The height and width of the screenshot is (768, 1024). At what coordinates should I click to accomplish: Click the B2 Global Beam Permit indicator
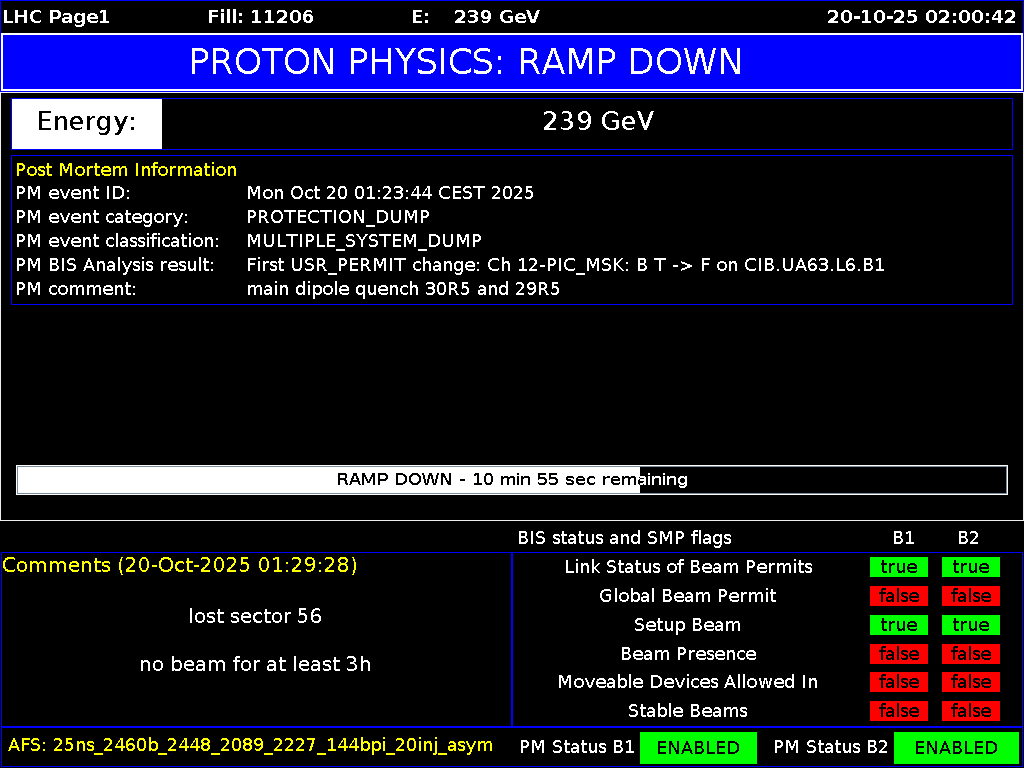968,595
